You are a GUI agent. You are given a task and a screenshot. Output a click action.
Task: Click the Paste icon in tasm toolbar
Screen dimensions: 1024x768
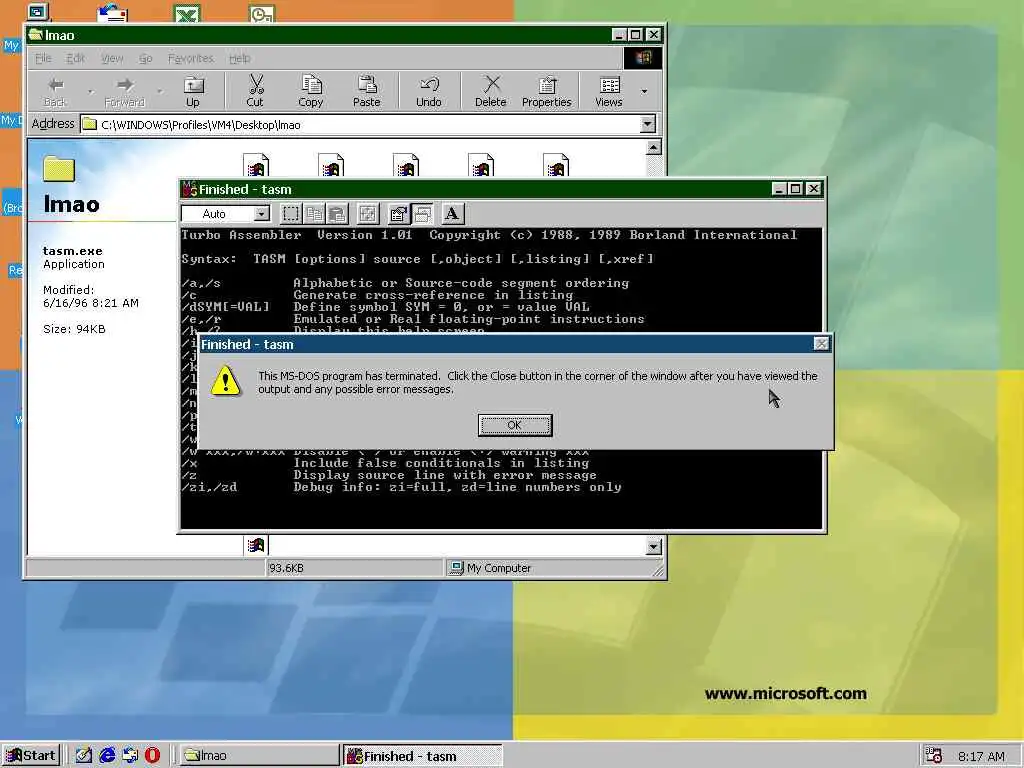coord(337,214)
